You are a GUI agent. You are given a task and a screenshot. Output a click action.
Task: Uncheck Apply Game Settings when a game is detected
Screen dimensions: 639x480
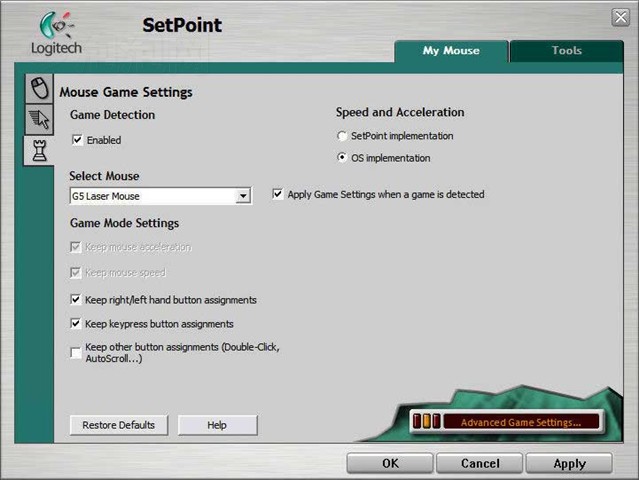(278, 194)
